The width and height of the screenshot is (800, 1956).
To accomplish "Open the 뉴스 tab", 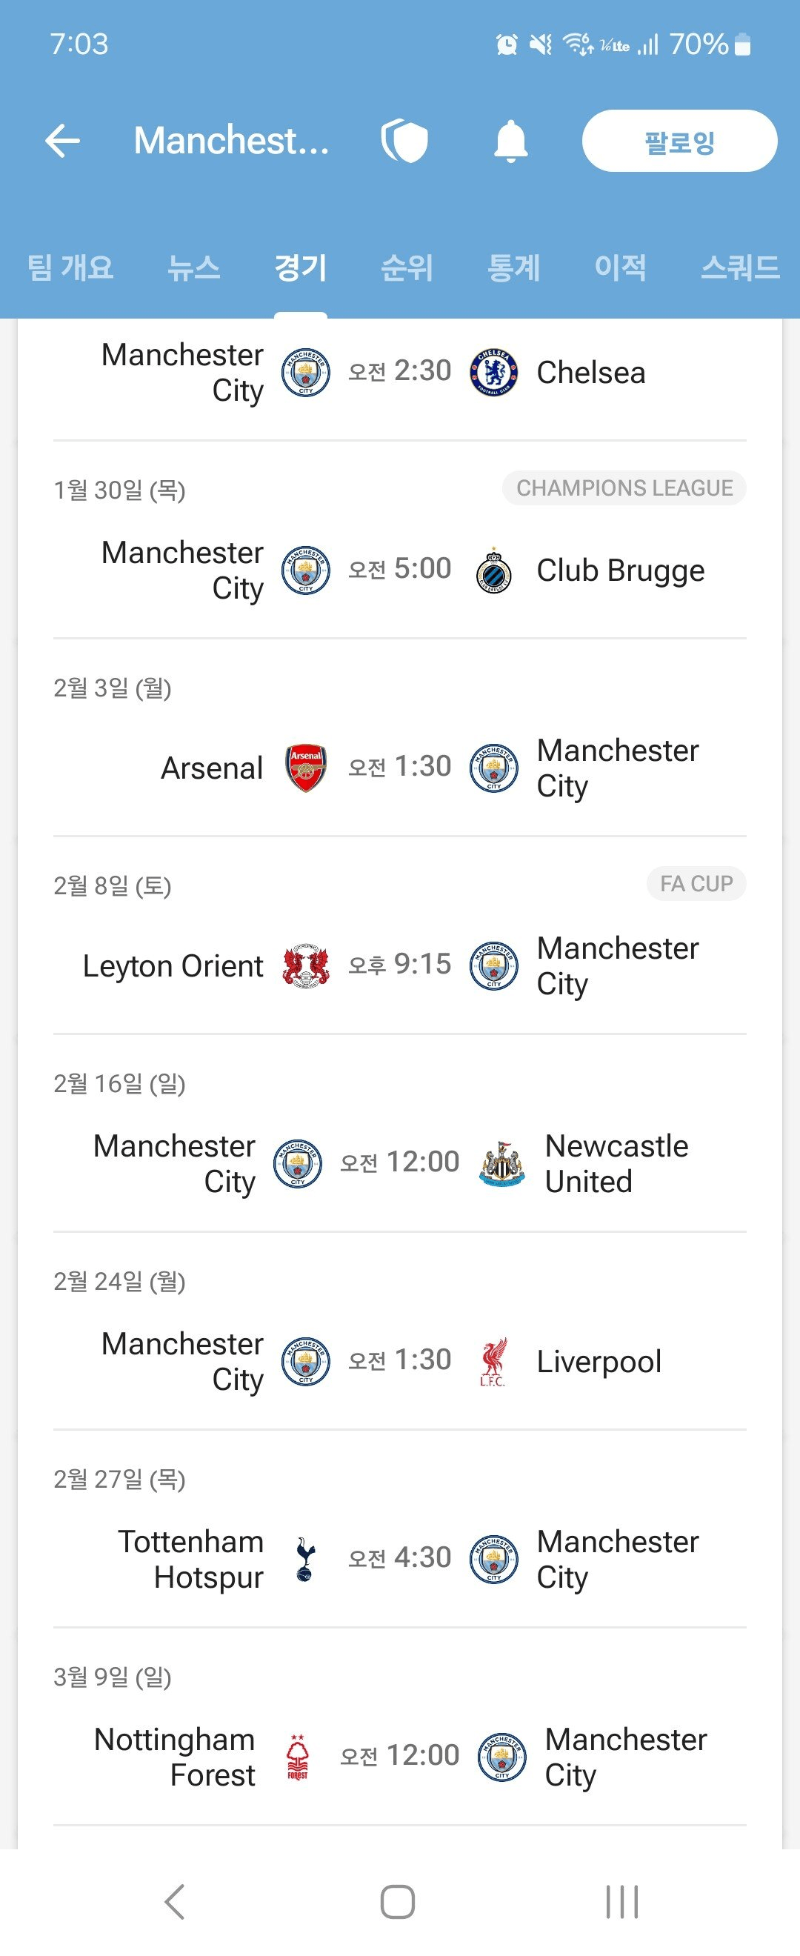I will pos(194,267).
